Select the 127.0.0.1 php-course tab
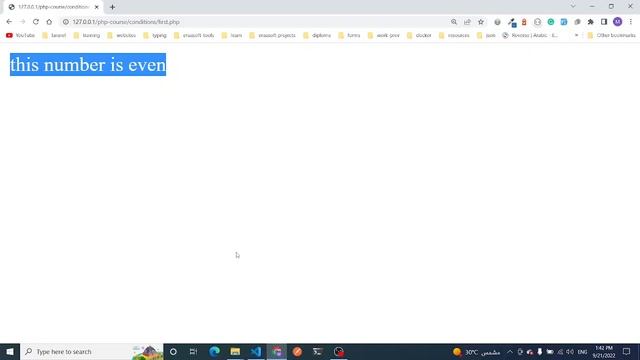The width and height of the screenshot is (640, 360). (x=53, y=7)
